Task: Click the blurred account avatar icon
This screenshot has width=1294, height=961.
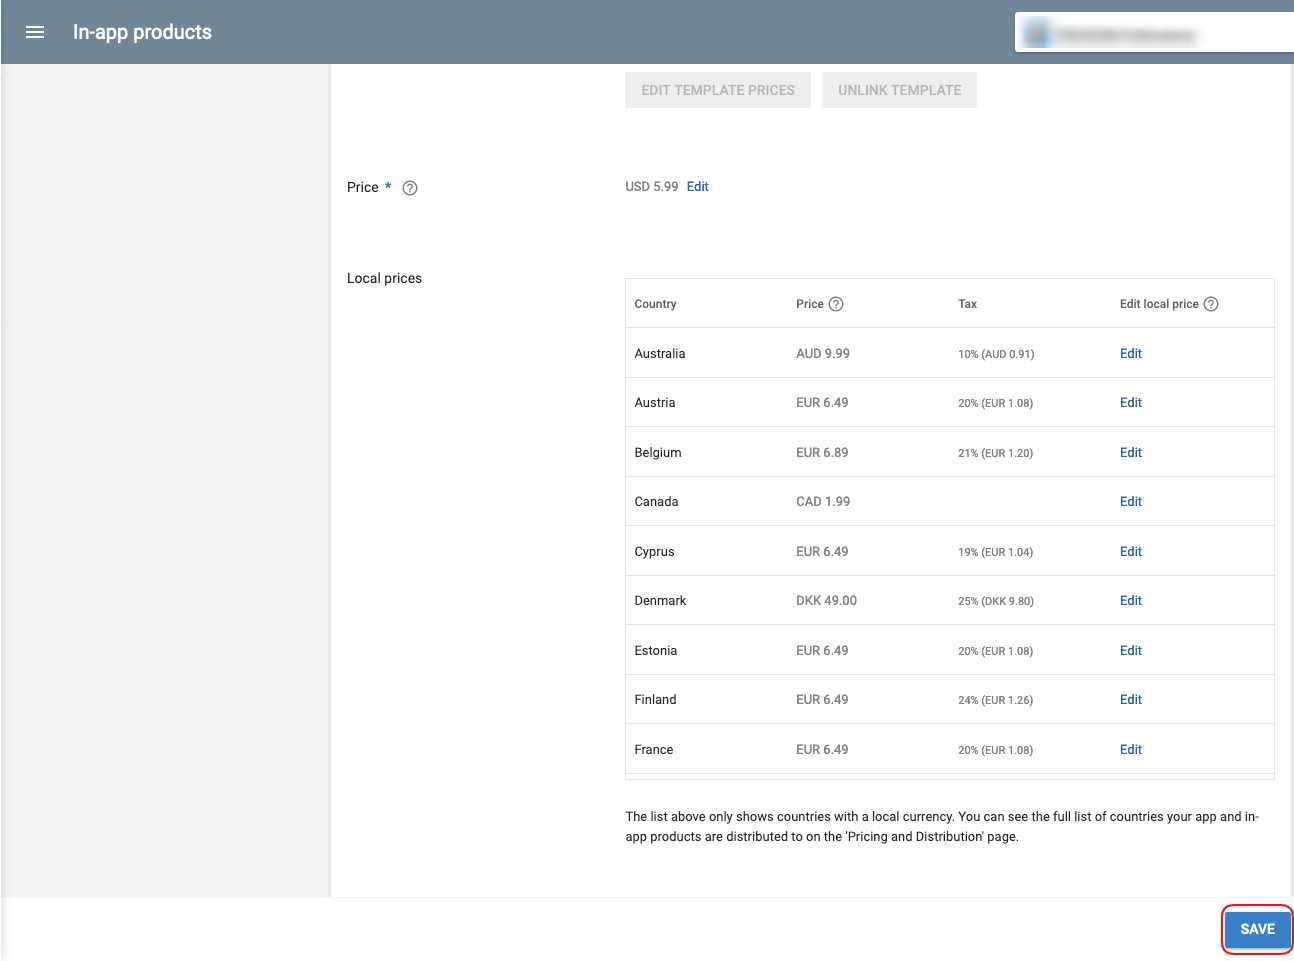Action: click(1038, 33)
